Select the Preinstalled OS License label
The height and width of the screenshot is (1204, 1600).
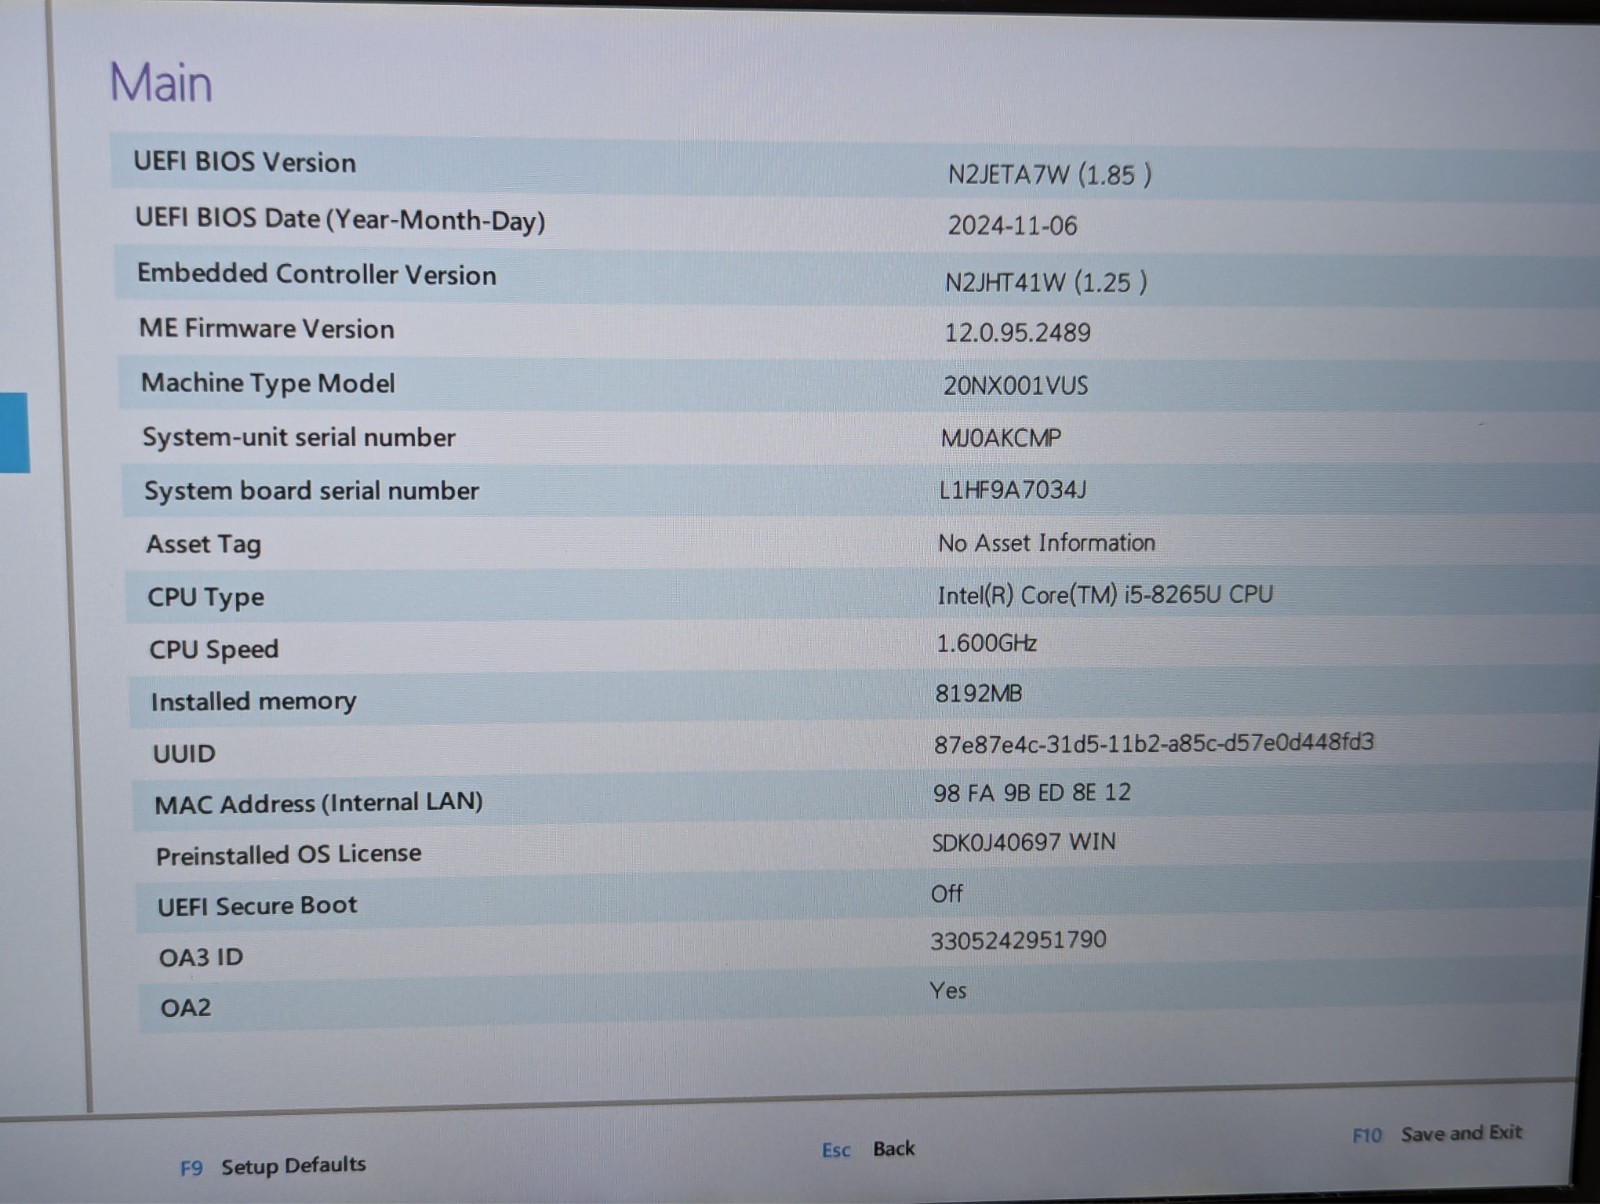click(288, 855)
